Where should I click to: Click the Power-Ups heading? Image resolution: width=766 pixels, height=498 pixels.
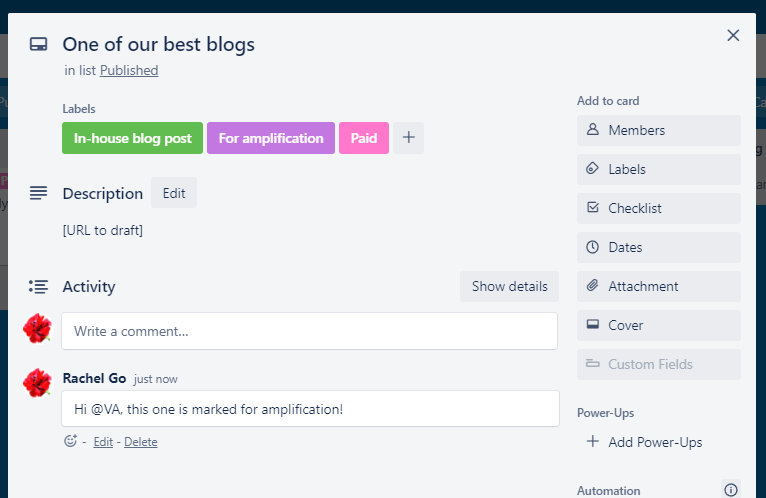tap(605, 413)
